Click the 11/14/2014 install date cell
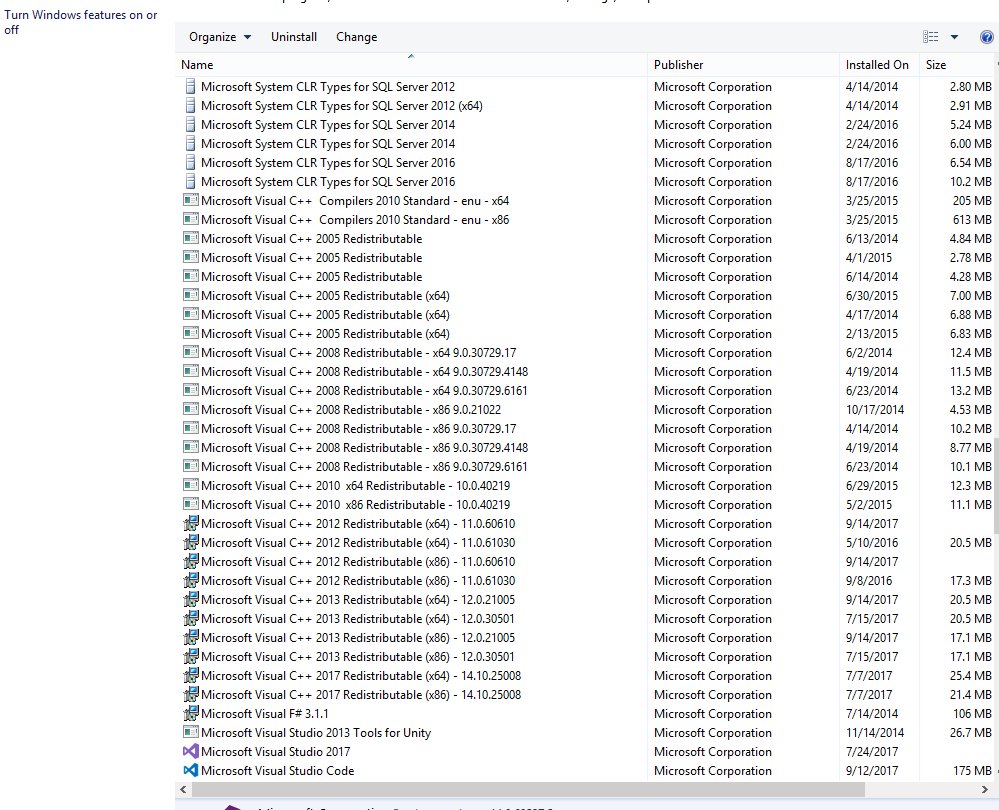Image resolution: width=999 pixels, height=810 pixels. (x=875, y=732)
